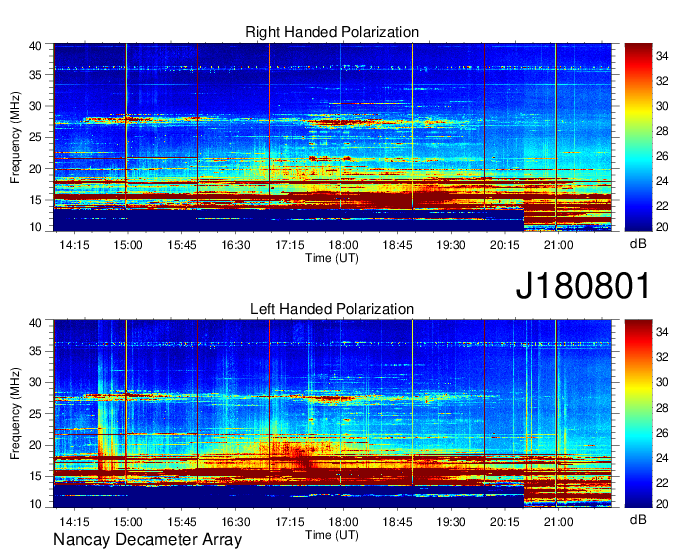Click the 18:45 time tick on Right Handed plot
Viewport: 680px width, 552px height.
coord(397,245)
